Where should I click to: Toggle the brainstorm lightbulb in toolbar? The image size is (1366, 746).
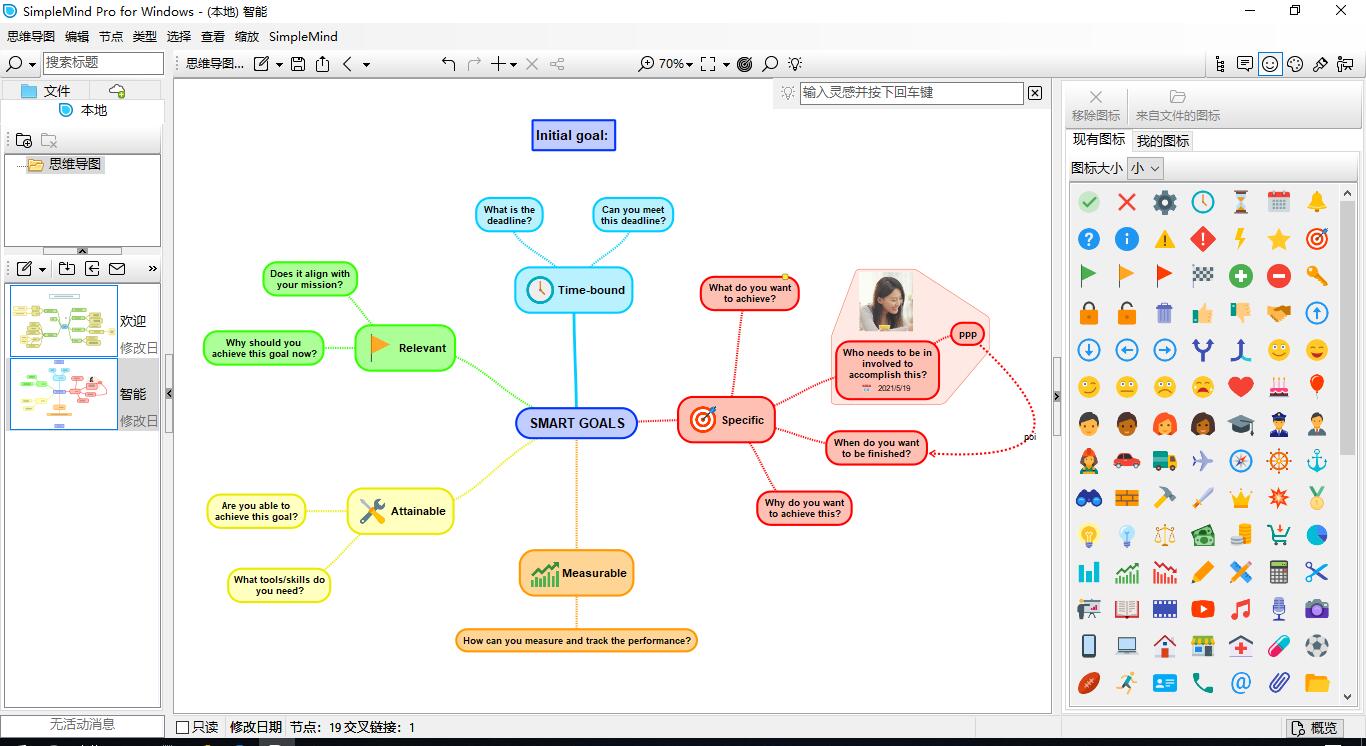[x=795, y=64]
